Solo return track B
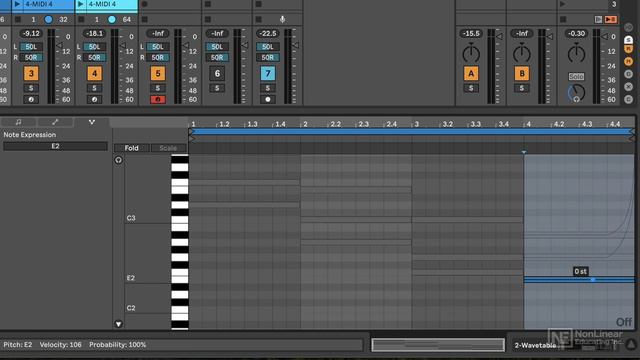 click(522, 88)
